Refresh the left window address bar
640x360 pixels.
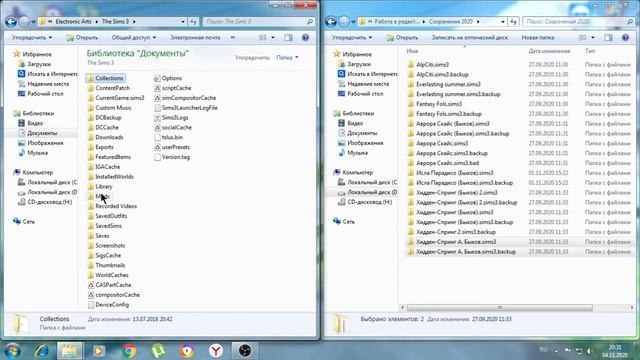(x=193, y=22)
